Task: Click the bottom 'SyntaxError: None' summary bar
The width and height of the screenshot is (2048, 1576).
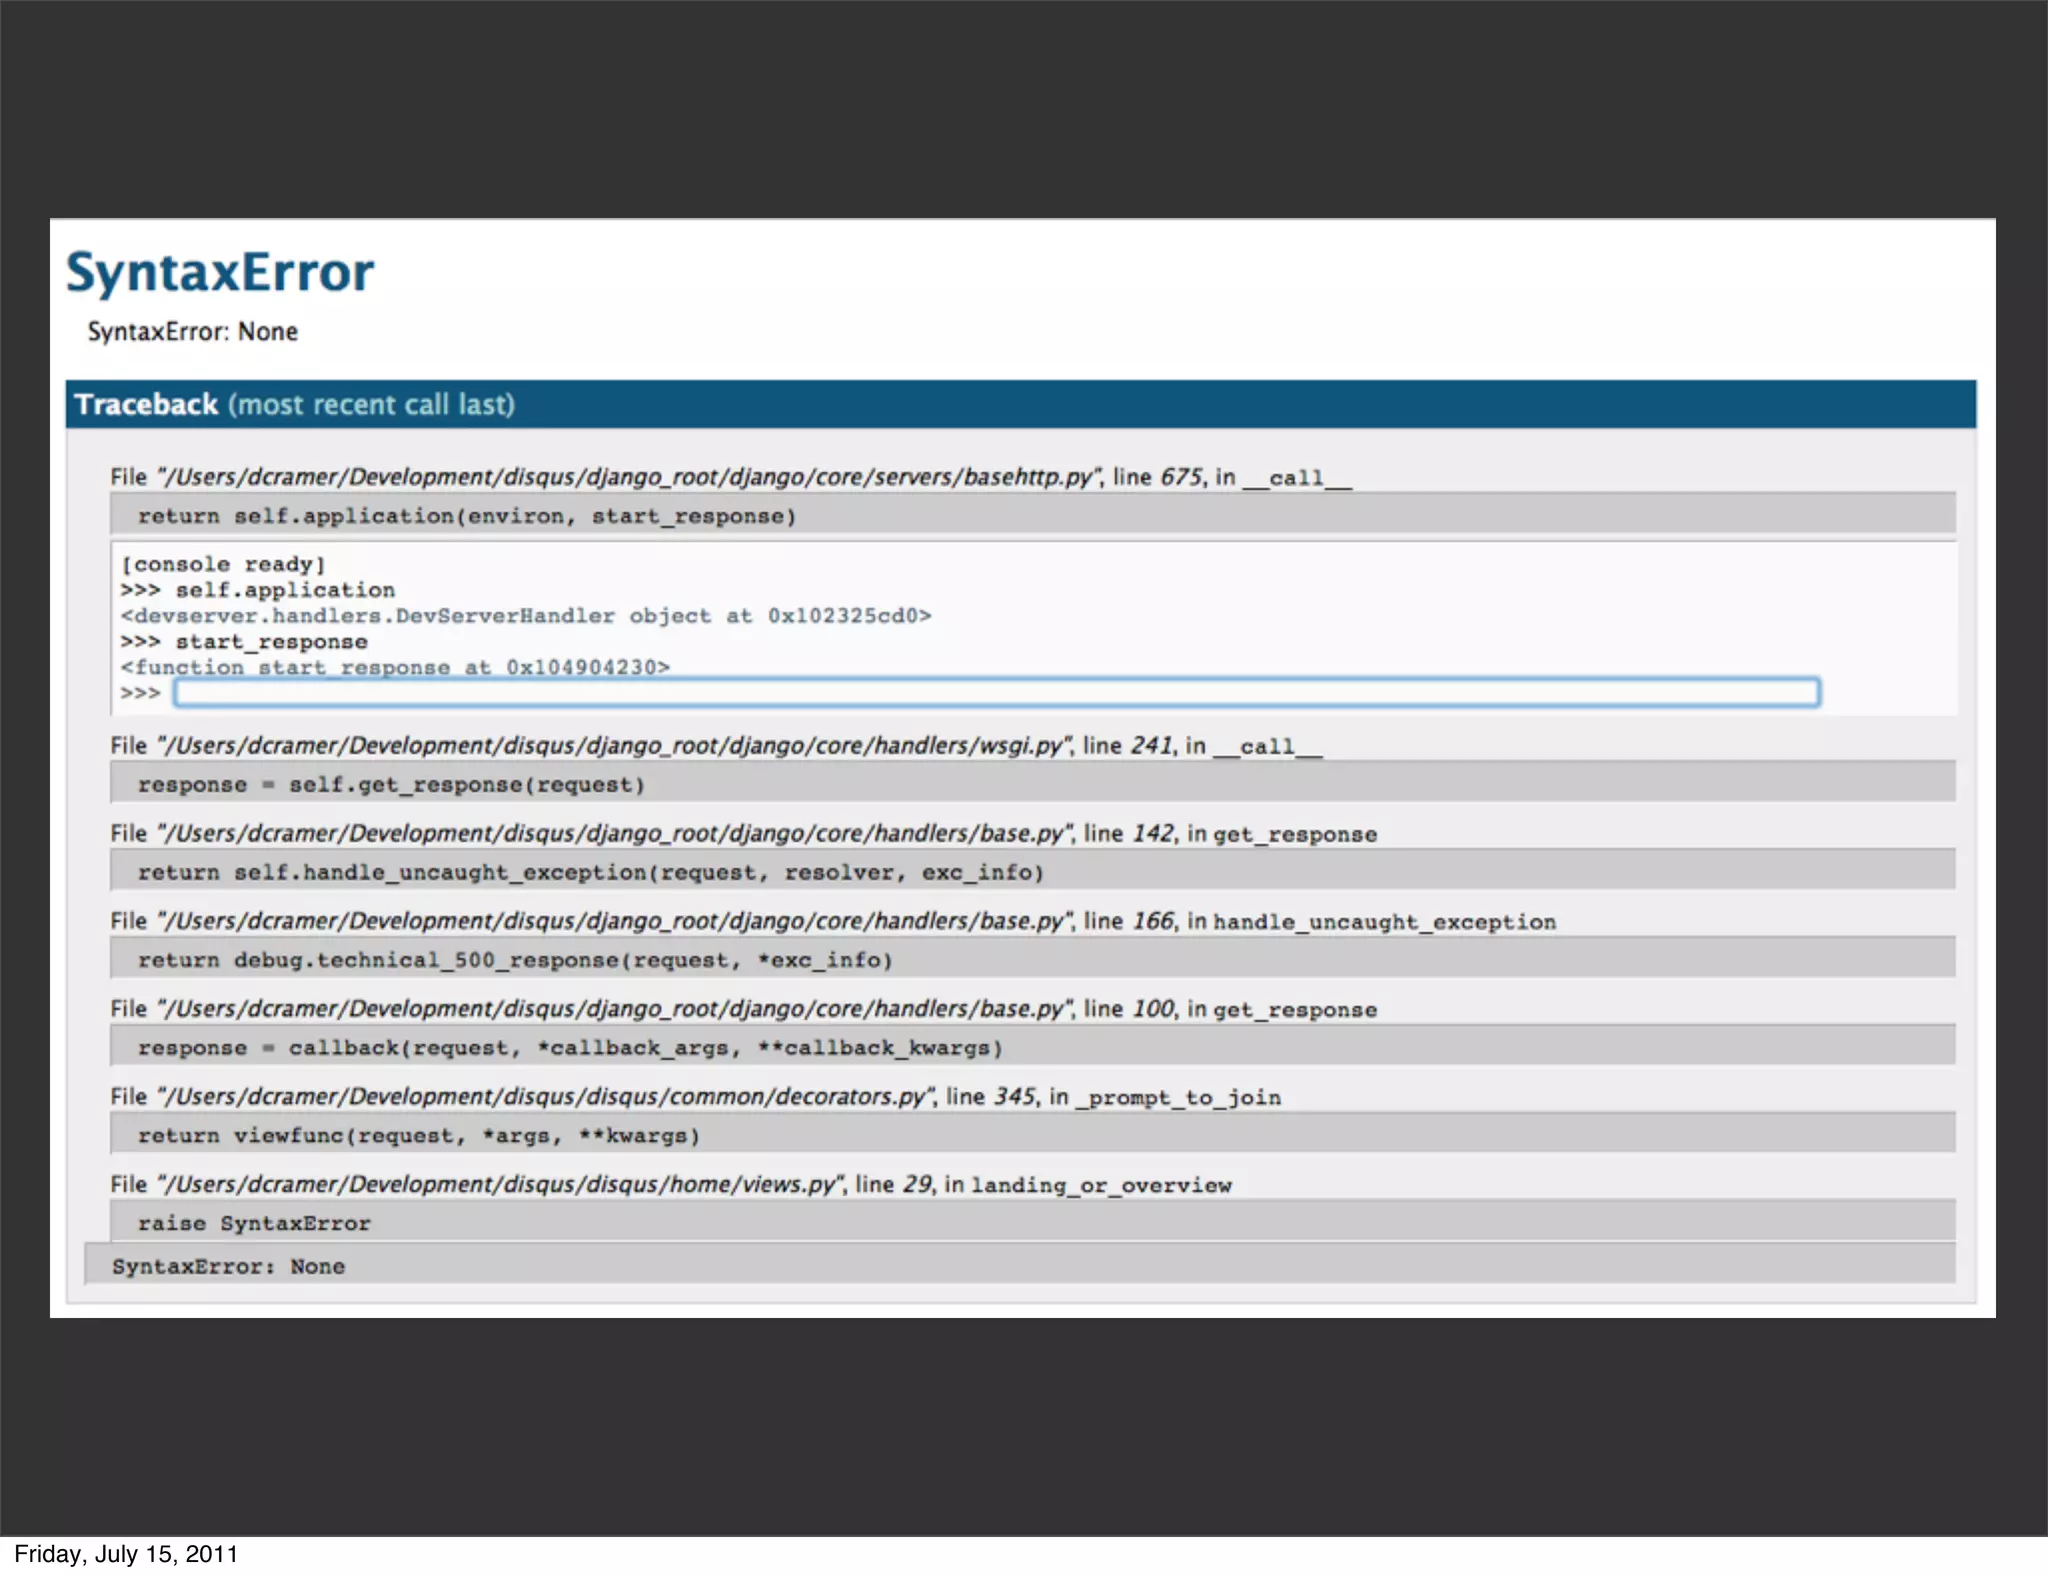Action: point(228,1267)
